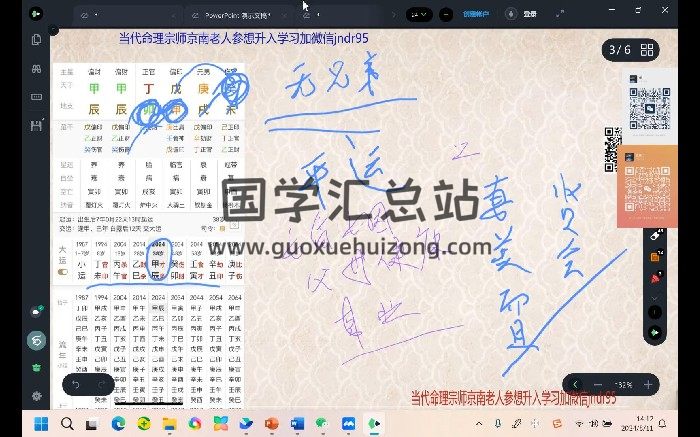
Task: Undo the last whiteboard stroke
Action: pos(76,384)
